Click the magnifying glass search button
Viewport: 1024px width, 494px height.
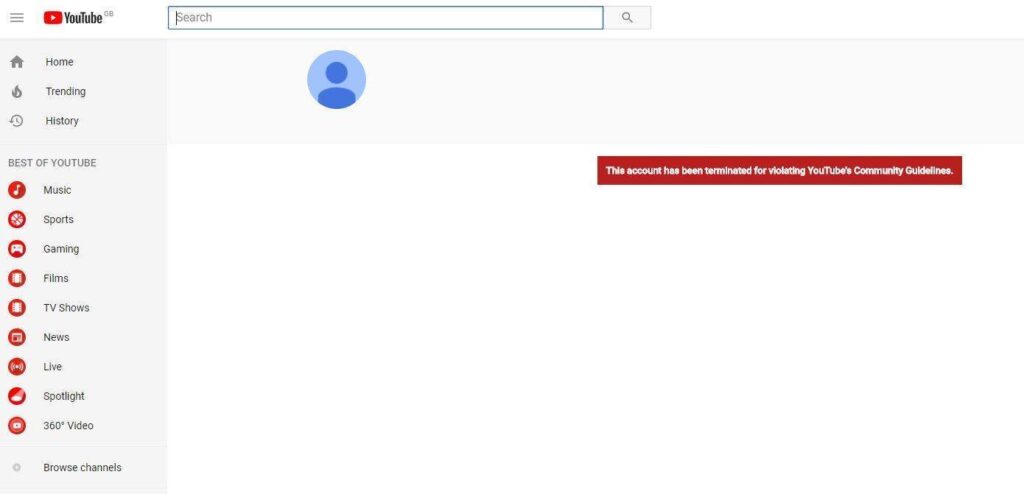click(627, 18)
